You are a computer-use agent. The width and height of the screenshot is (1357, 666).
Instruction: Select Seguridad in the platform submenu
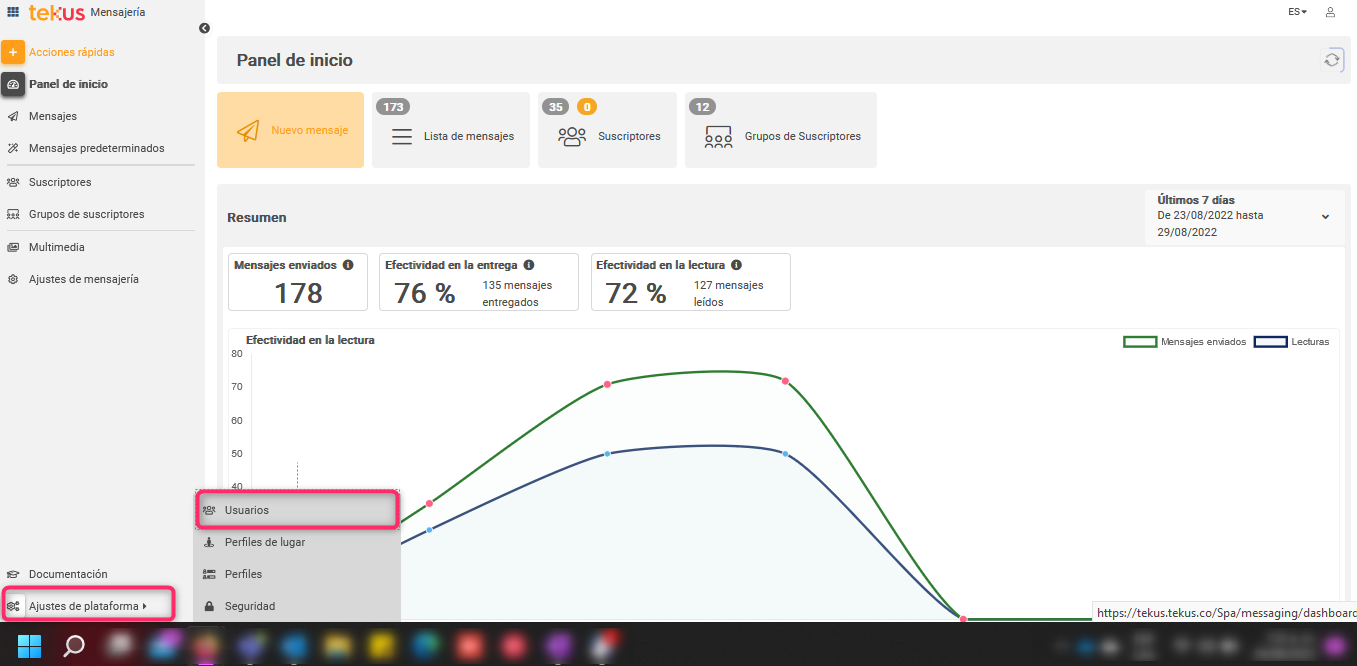pyautogui.click(x=249, y=606)
